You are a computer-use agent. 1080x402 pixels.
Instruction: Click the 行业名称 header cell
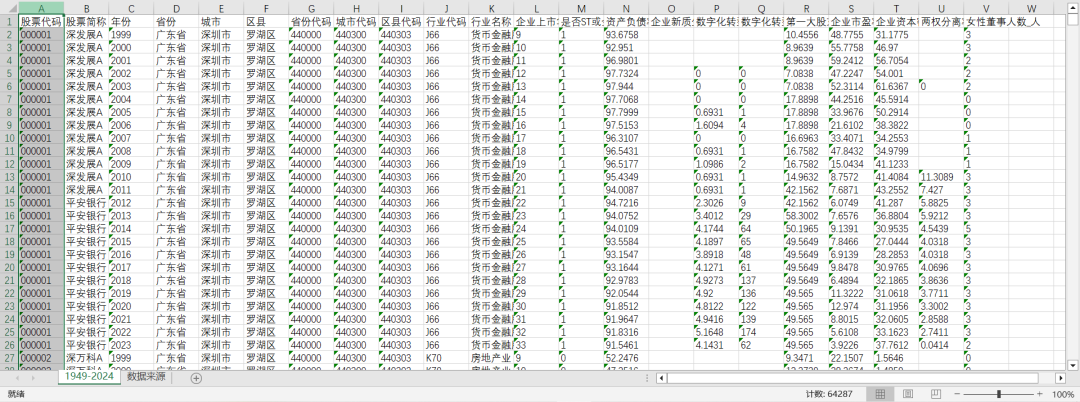pos(490,22)
